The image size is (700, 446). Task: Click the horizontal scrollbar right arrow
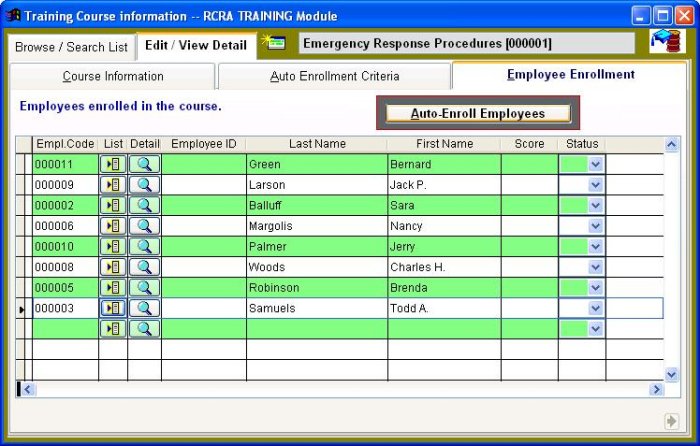click(x=657, y=389)
